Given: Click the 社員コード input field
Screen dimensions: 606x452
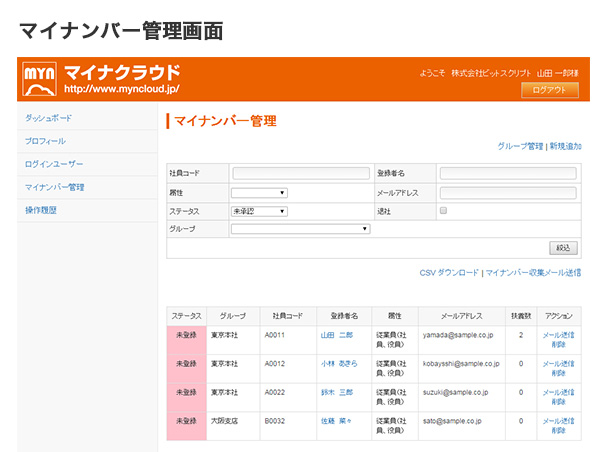Looking at the screenshot, I should click(x=299, y=174).
